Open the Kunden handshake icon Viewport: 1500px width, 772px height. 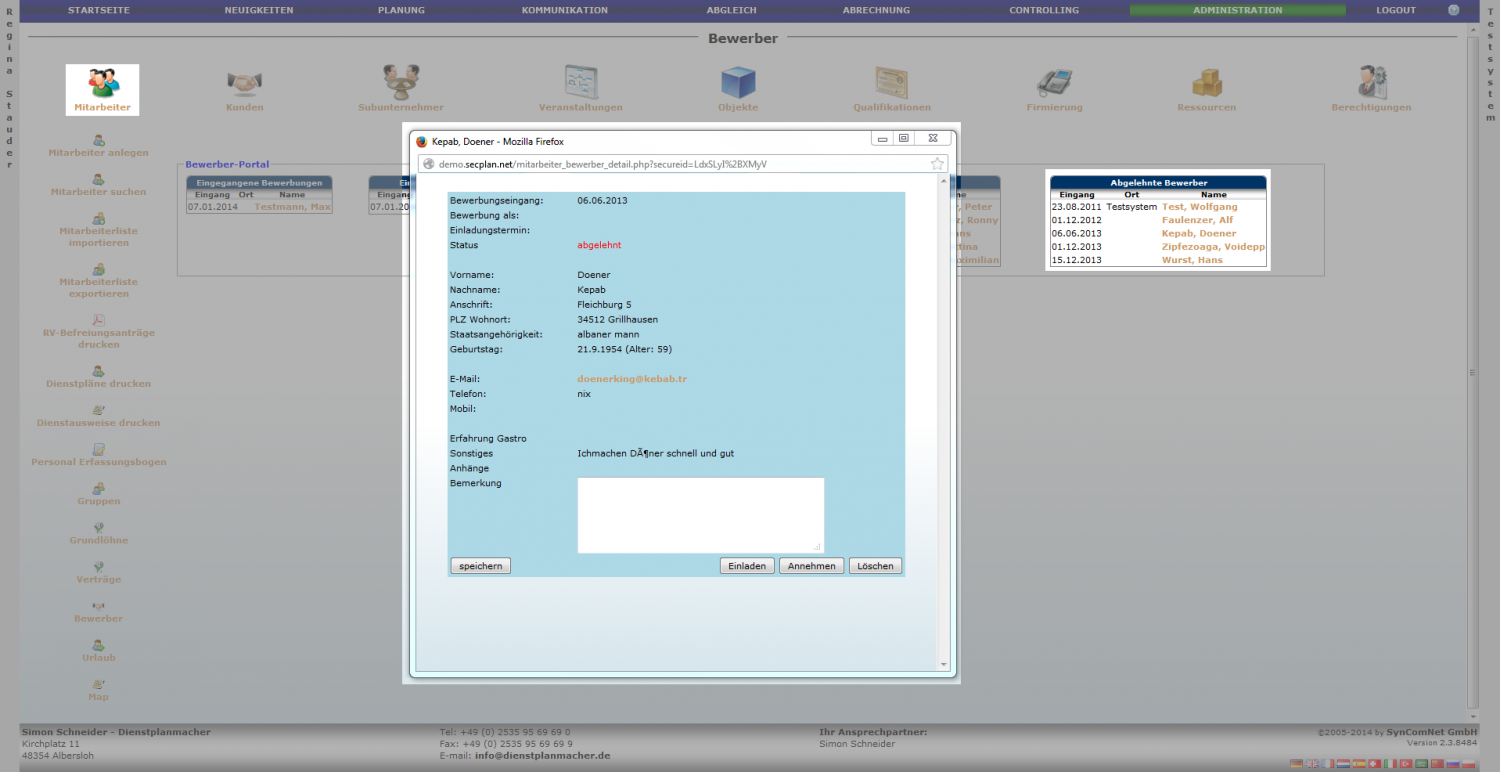tap(244, 83)
